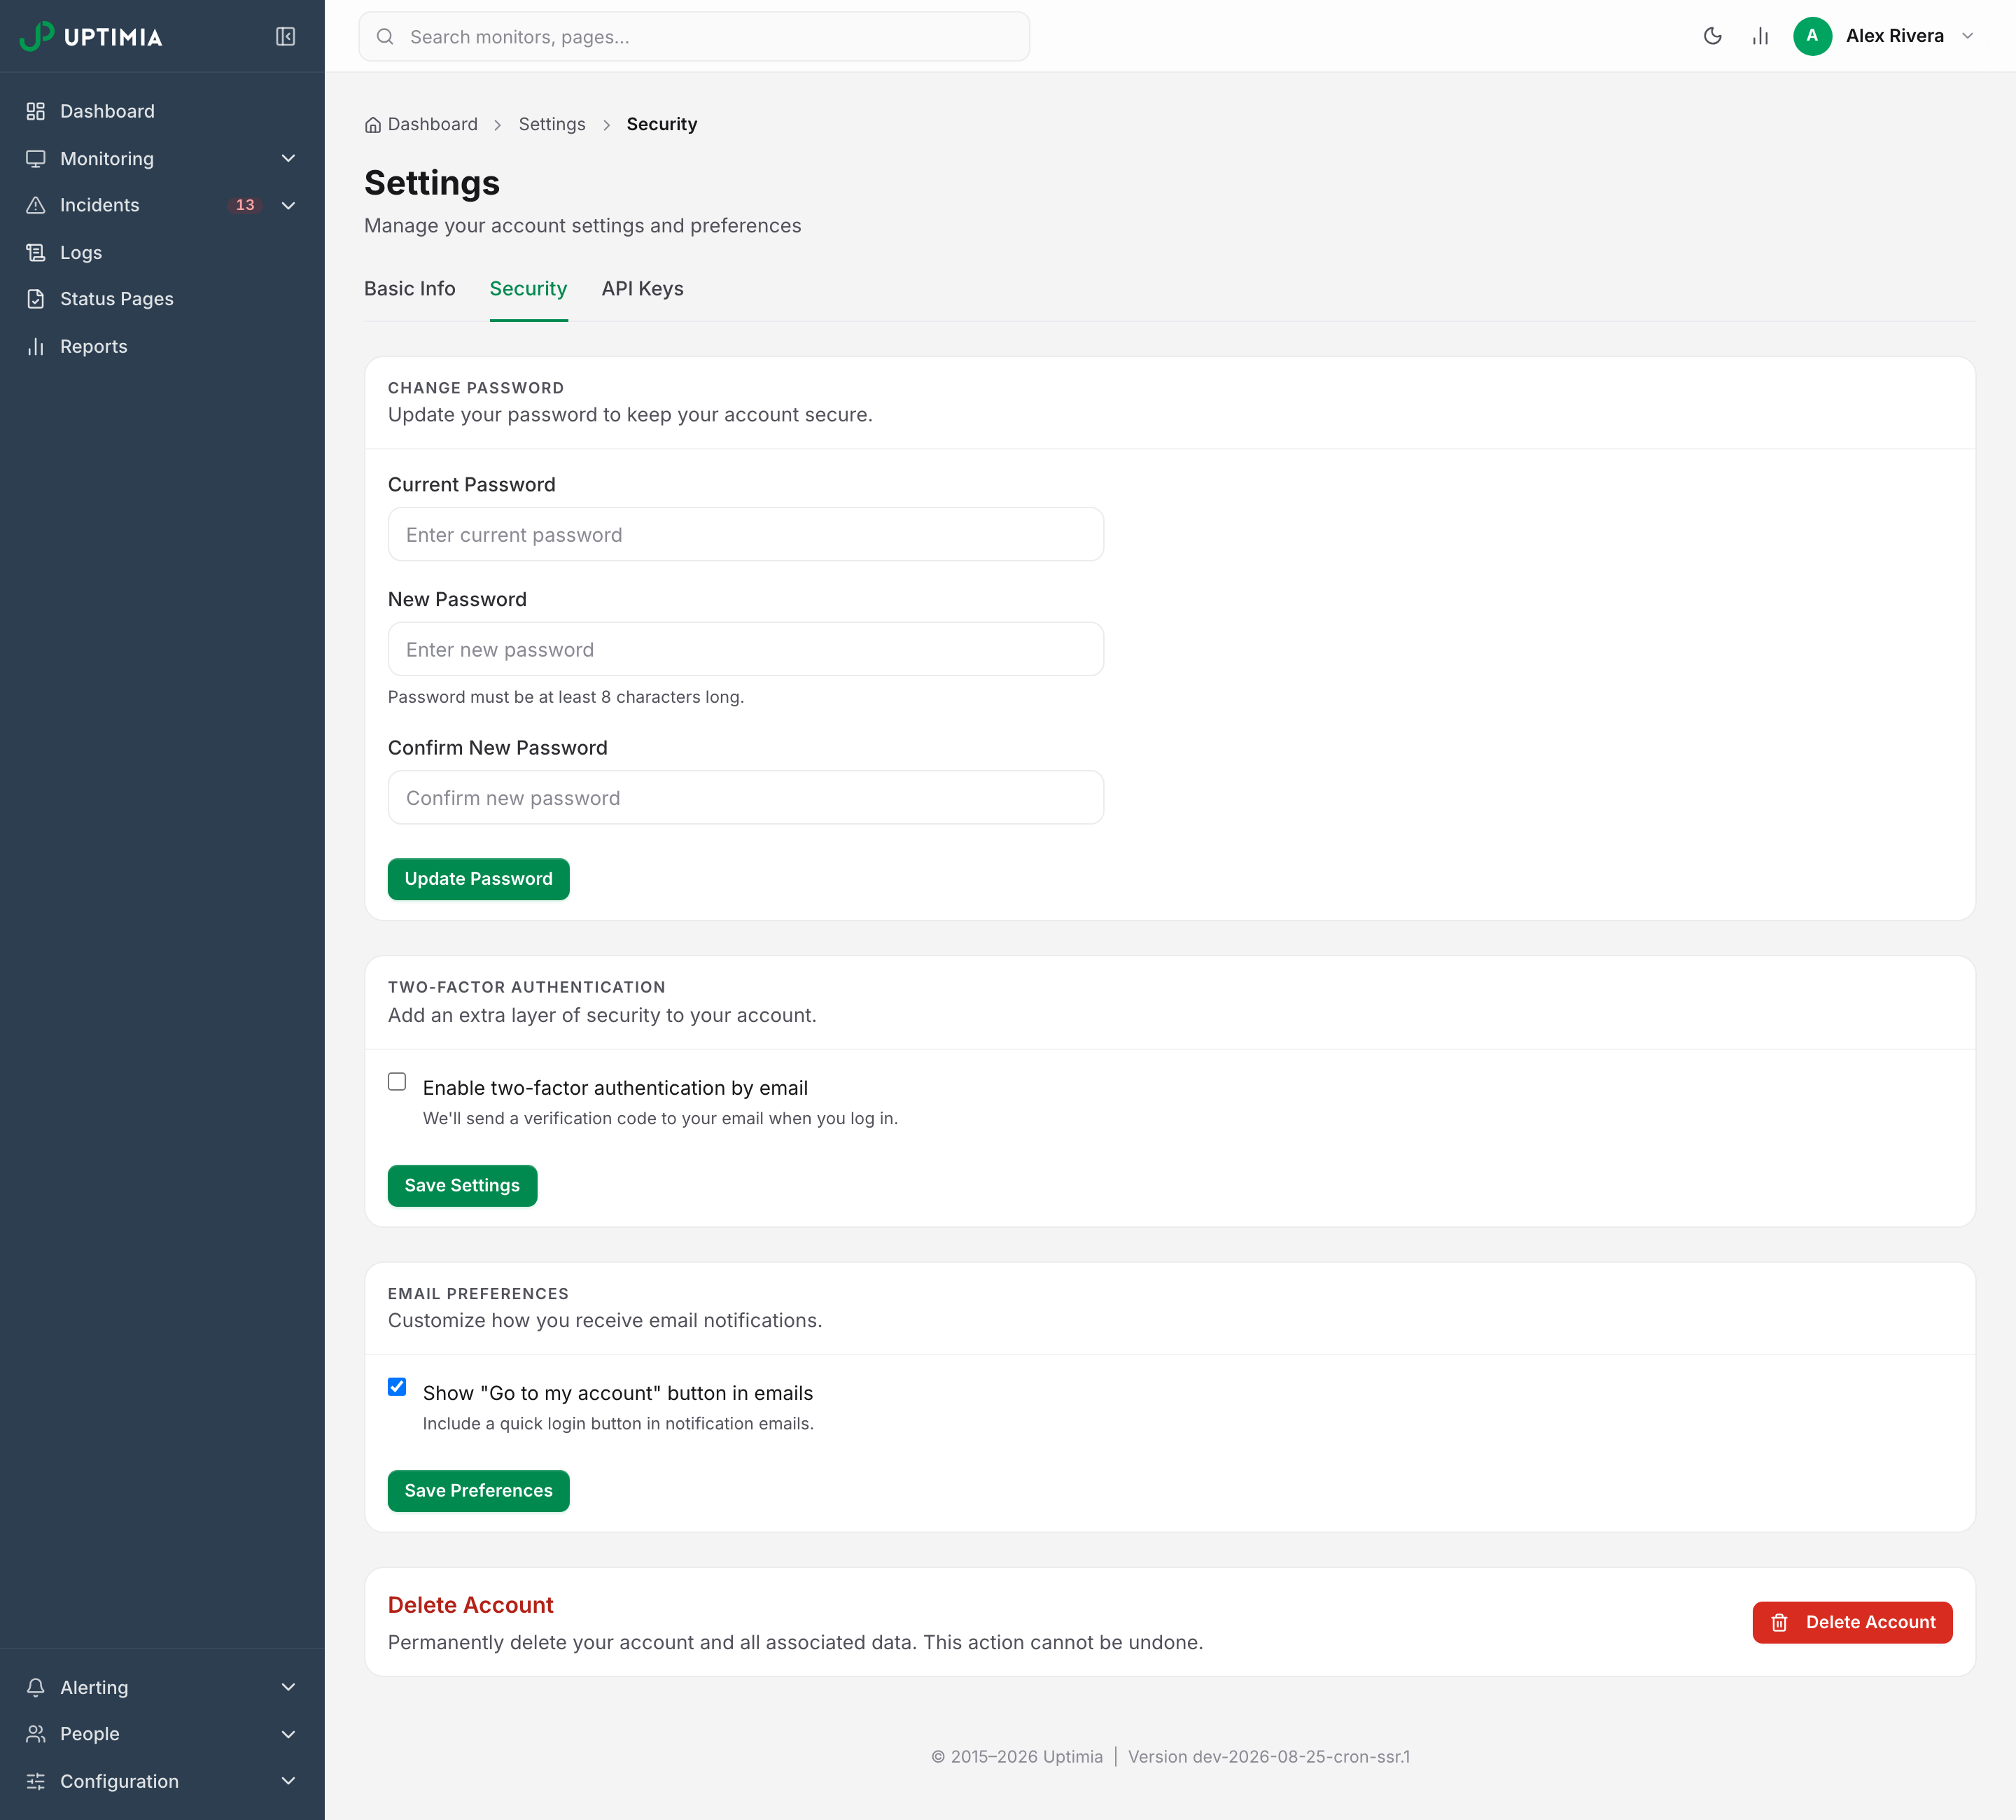The image size is (2016, 1820).
Task: Enable two-factor authentication by email checkbox
Action: [397, 1082]
